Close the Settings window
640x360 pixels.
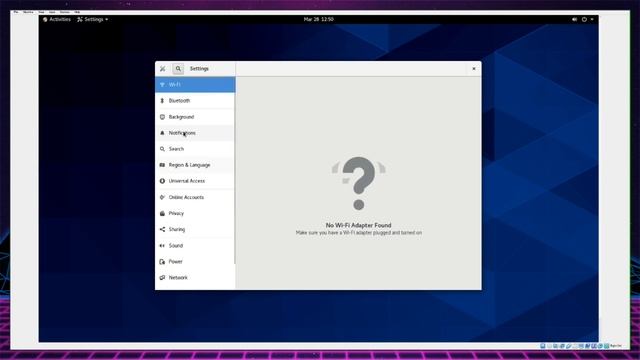(x=473, y=69)
